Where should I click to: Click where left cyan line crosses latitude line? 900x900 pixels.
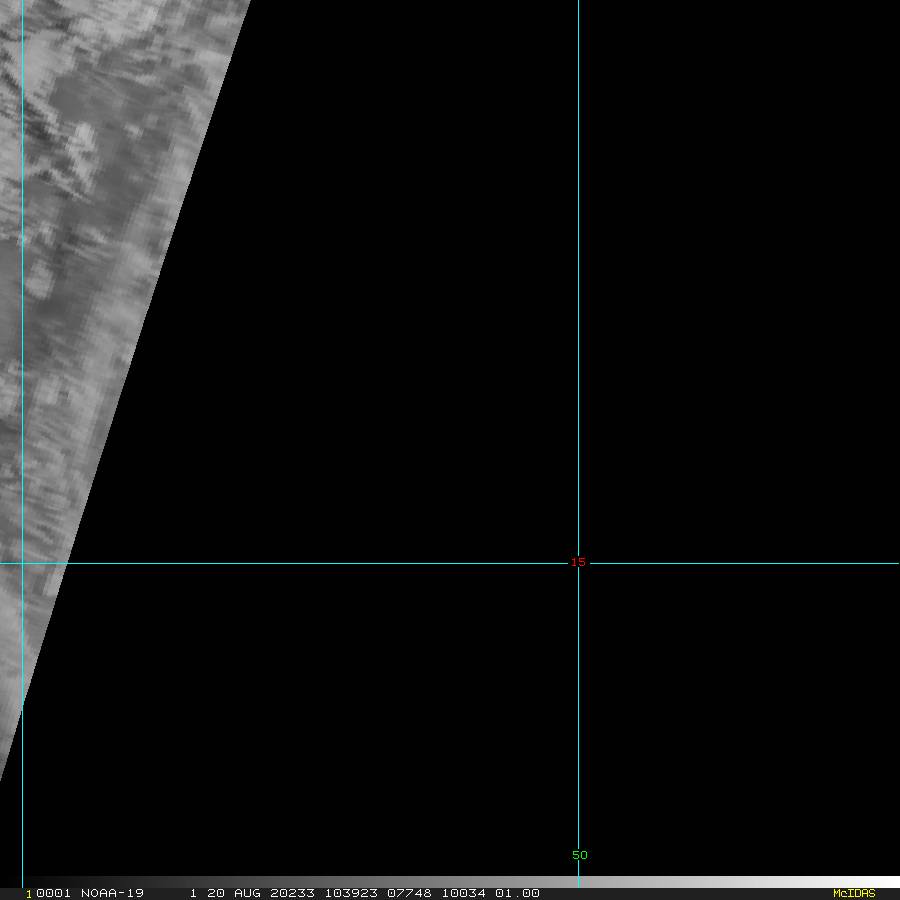click(22, 563)
